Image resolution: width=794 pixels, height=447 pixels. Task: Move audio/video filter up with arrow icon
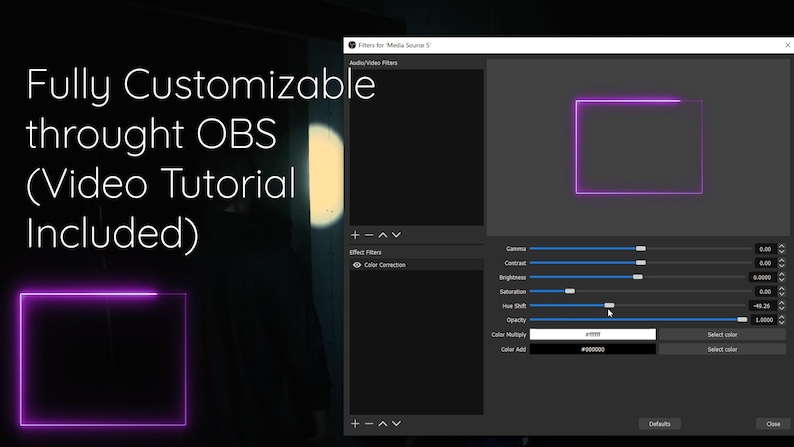pos(383,235)
